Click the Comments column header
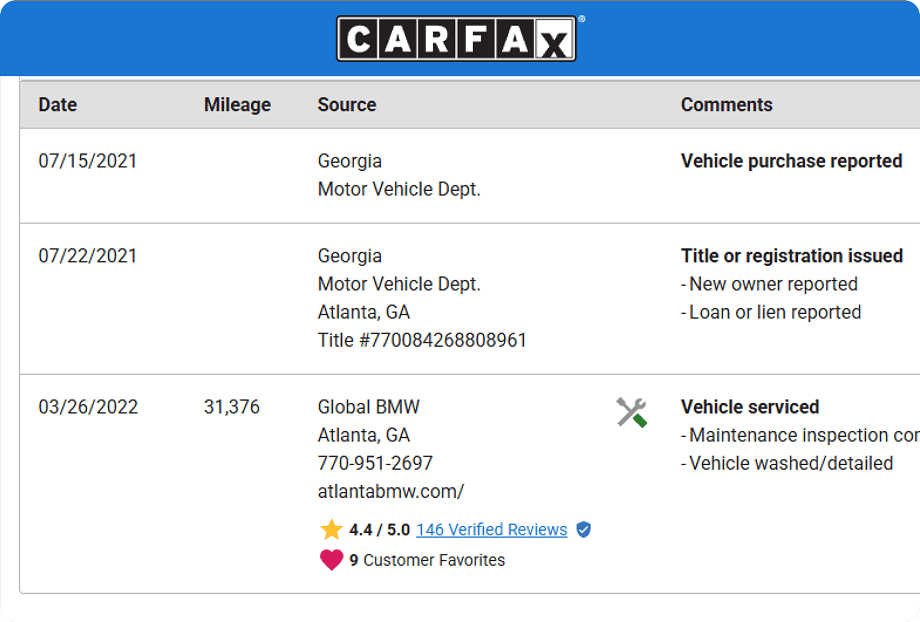 pos(726,104)
